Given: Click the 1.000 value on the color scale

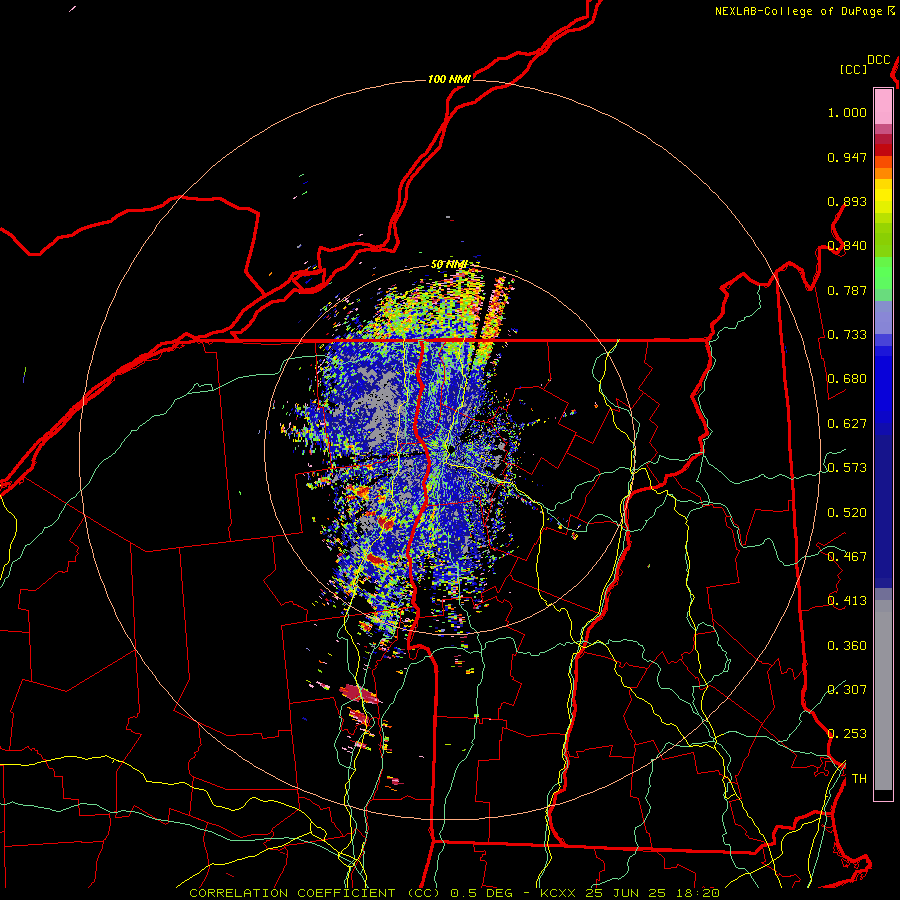Looking at the screenshot, I should [x=847, y=112].
